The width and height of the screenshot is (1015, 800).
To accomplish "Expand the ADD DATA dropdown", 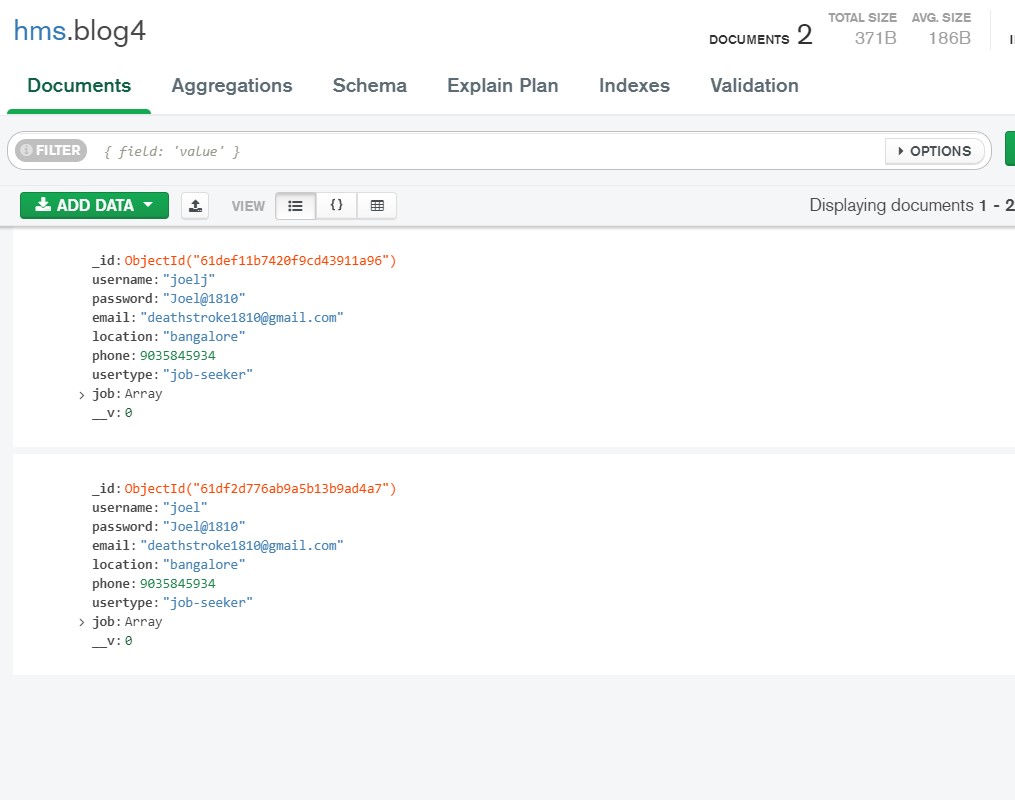I will (x=148, y=205).
